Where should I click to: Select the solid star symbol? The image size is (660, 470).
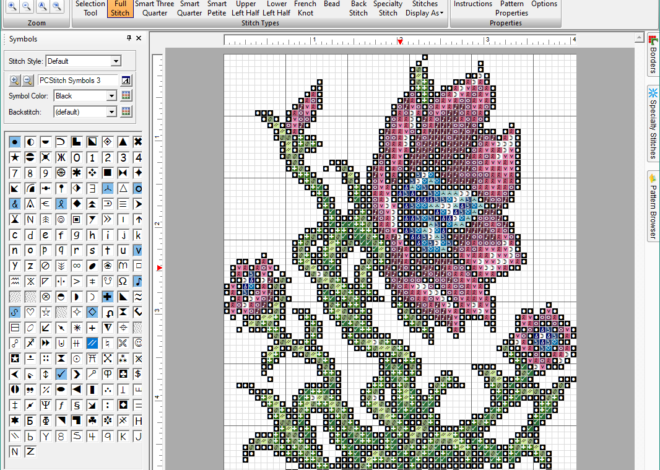(15, 157)
